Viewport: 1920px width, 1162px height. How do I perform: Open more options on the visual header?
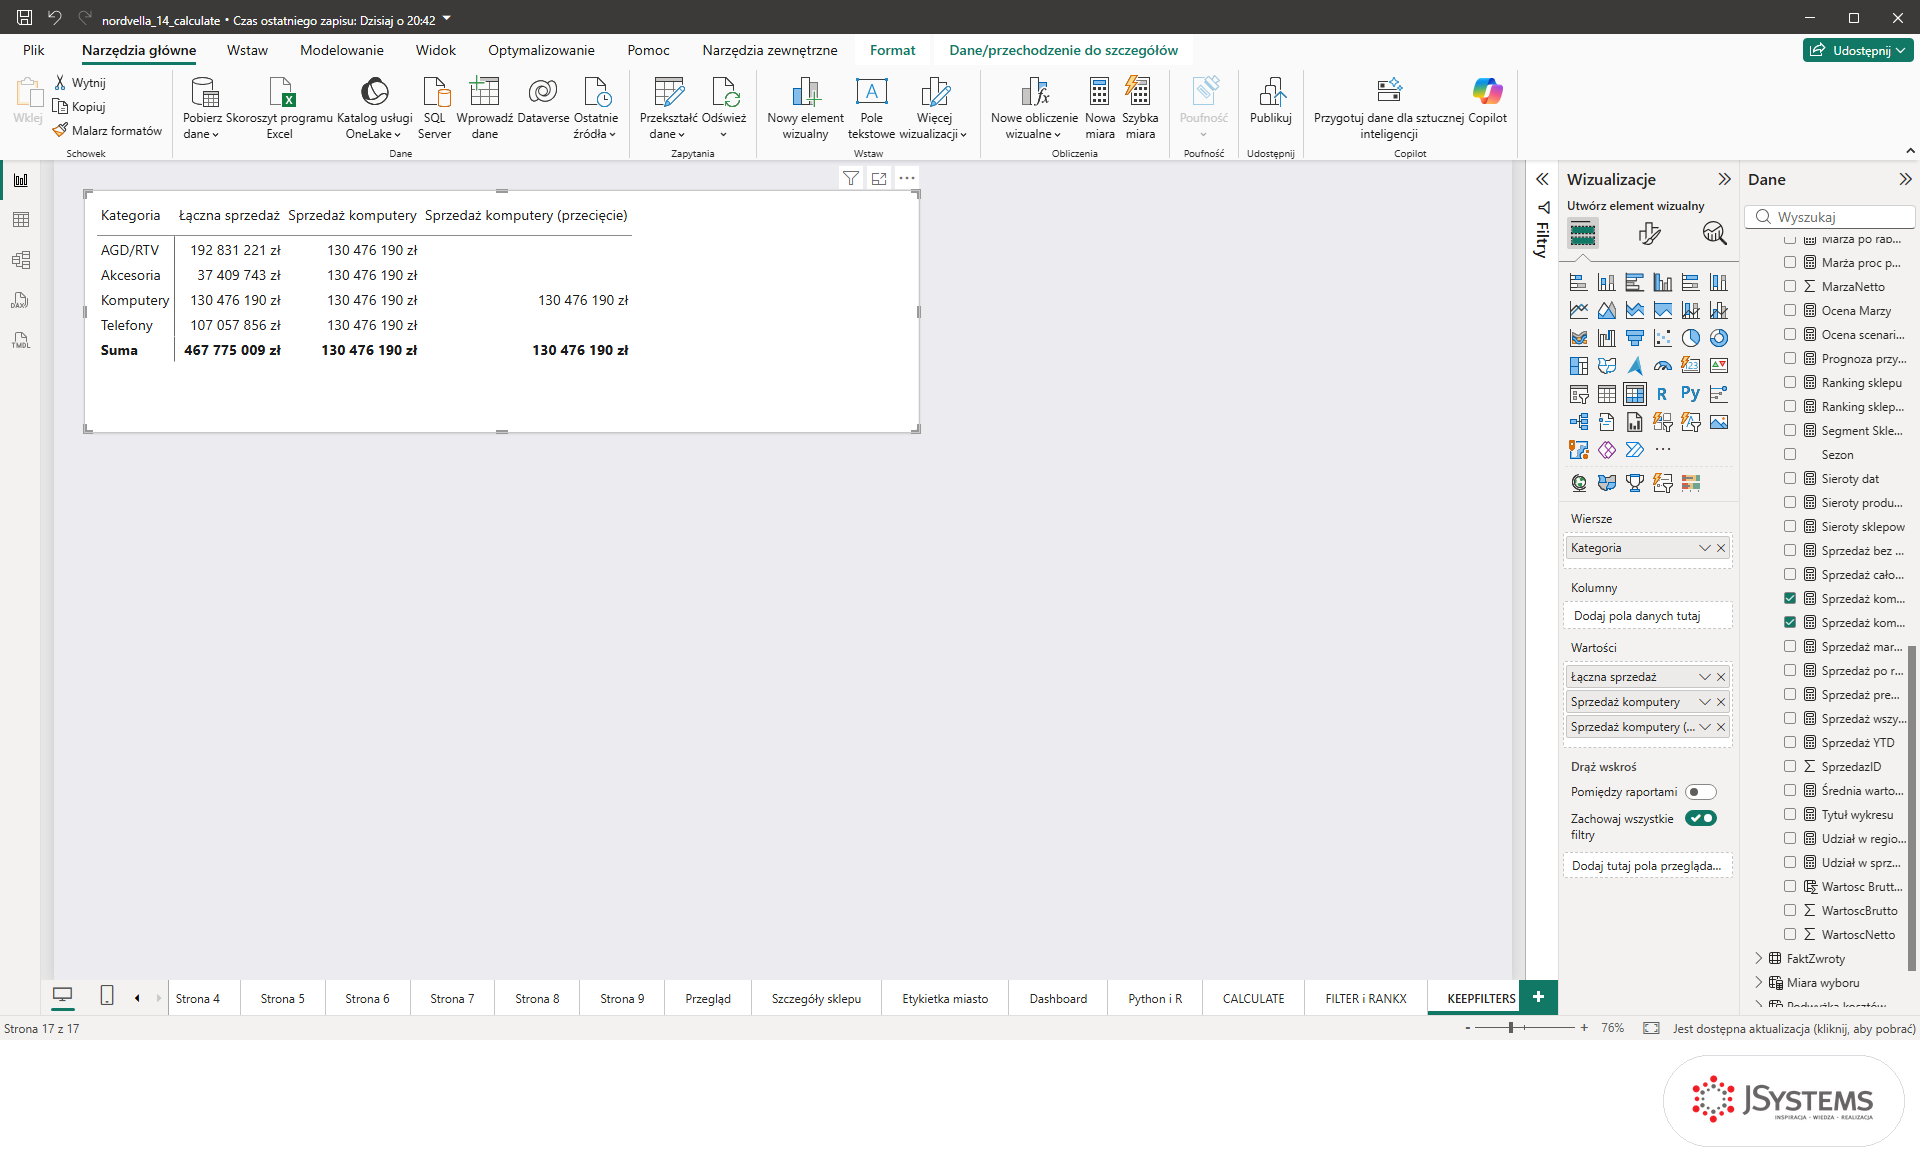907,178
